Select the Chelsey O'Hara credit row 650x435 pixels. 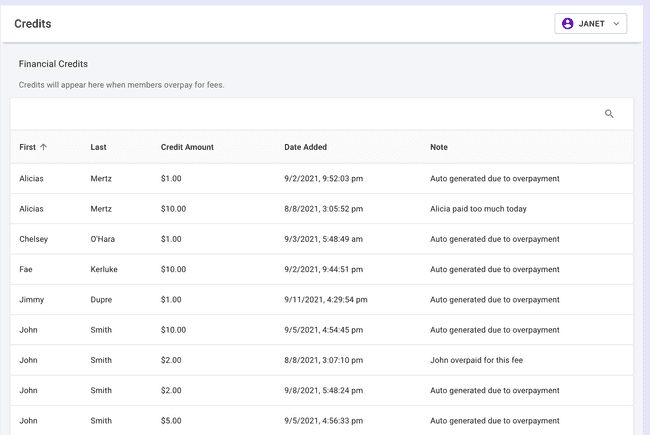tap(320, 239)
